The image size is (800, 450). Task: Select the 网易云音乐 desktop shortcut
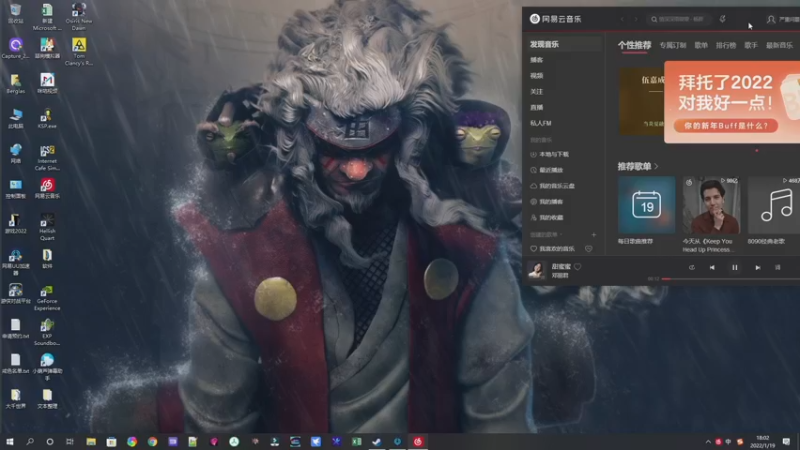(47, 188)
